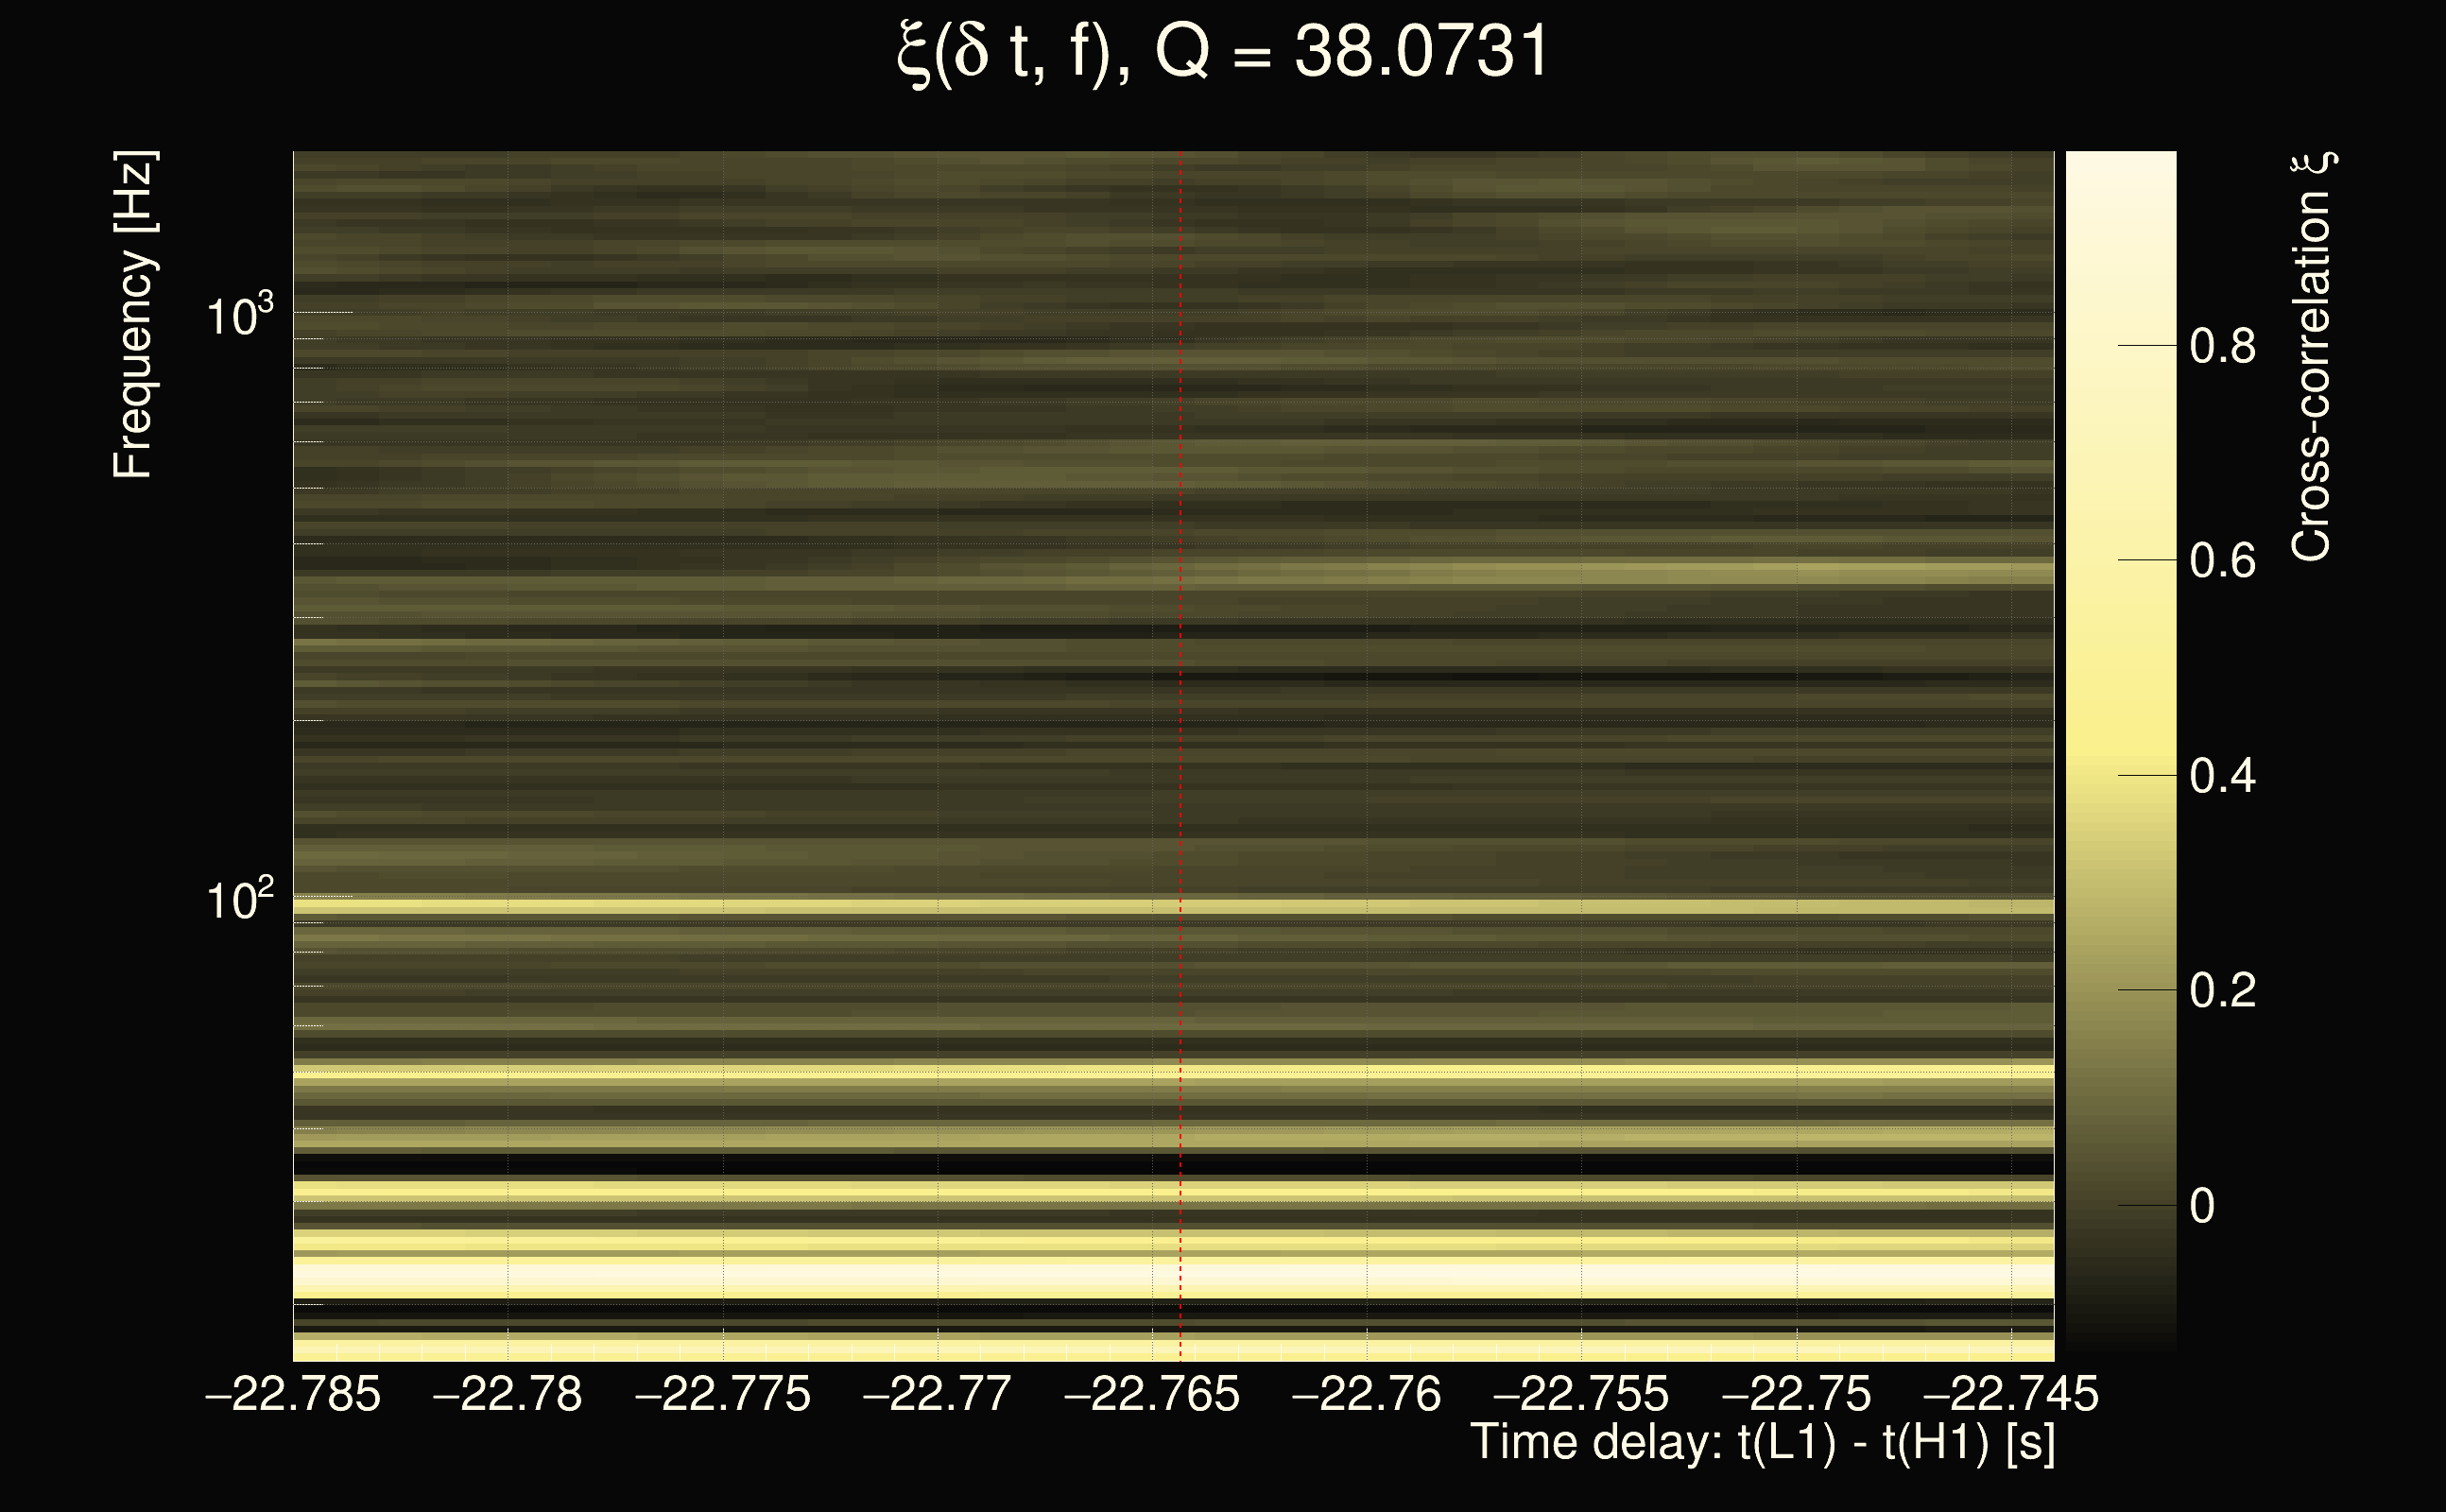This screenshot has width=2446, height=1512.
Task: Click the -22.785 time delay tick label
Action: [293, 1393]
